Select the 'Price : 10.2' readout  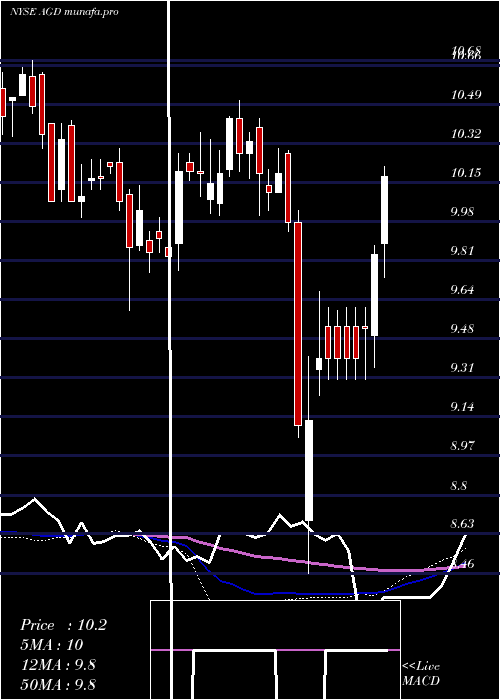point(63,625)
